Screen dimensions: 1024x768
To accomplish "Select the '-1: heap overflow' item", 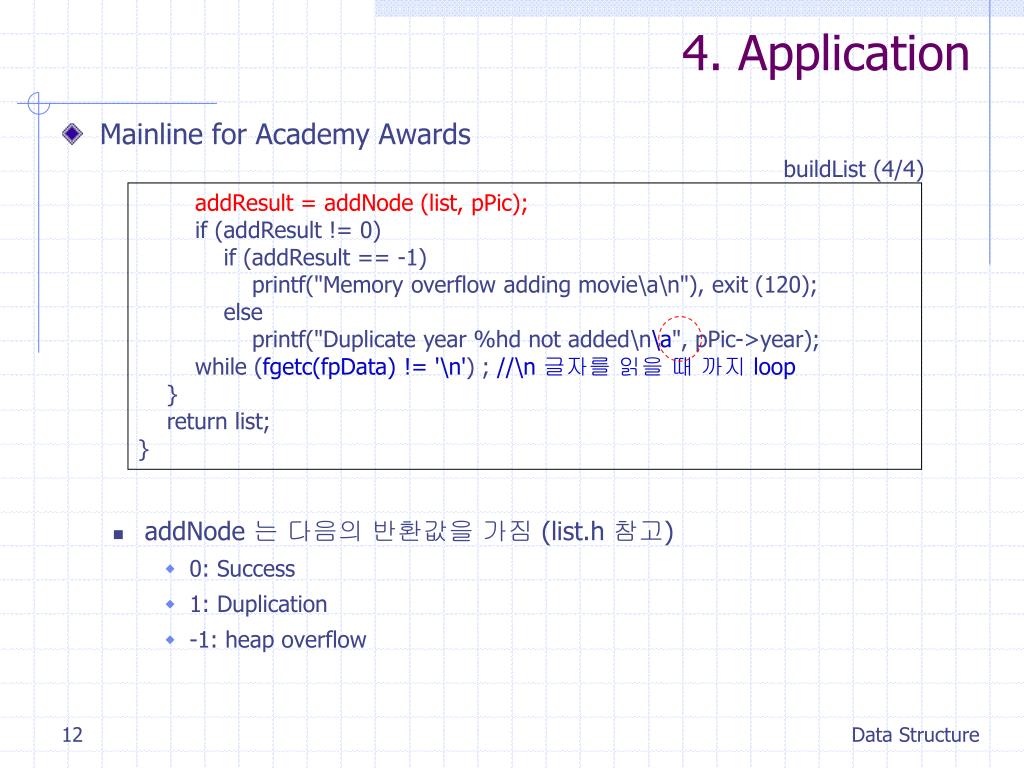I will [278, 639].
